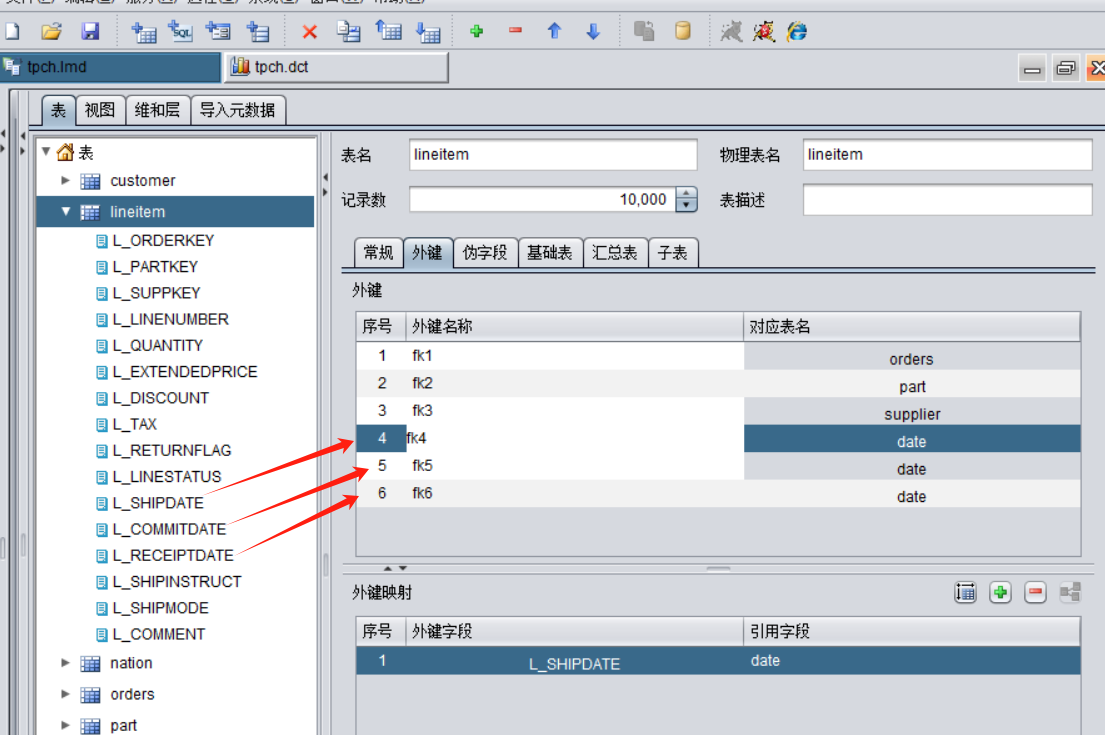Select the L_SHIPDATE field in tree

tap(158, 503)
